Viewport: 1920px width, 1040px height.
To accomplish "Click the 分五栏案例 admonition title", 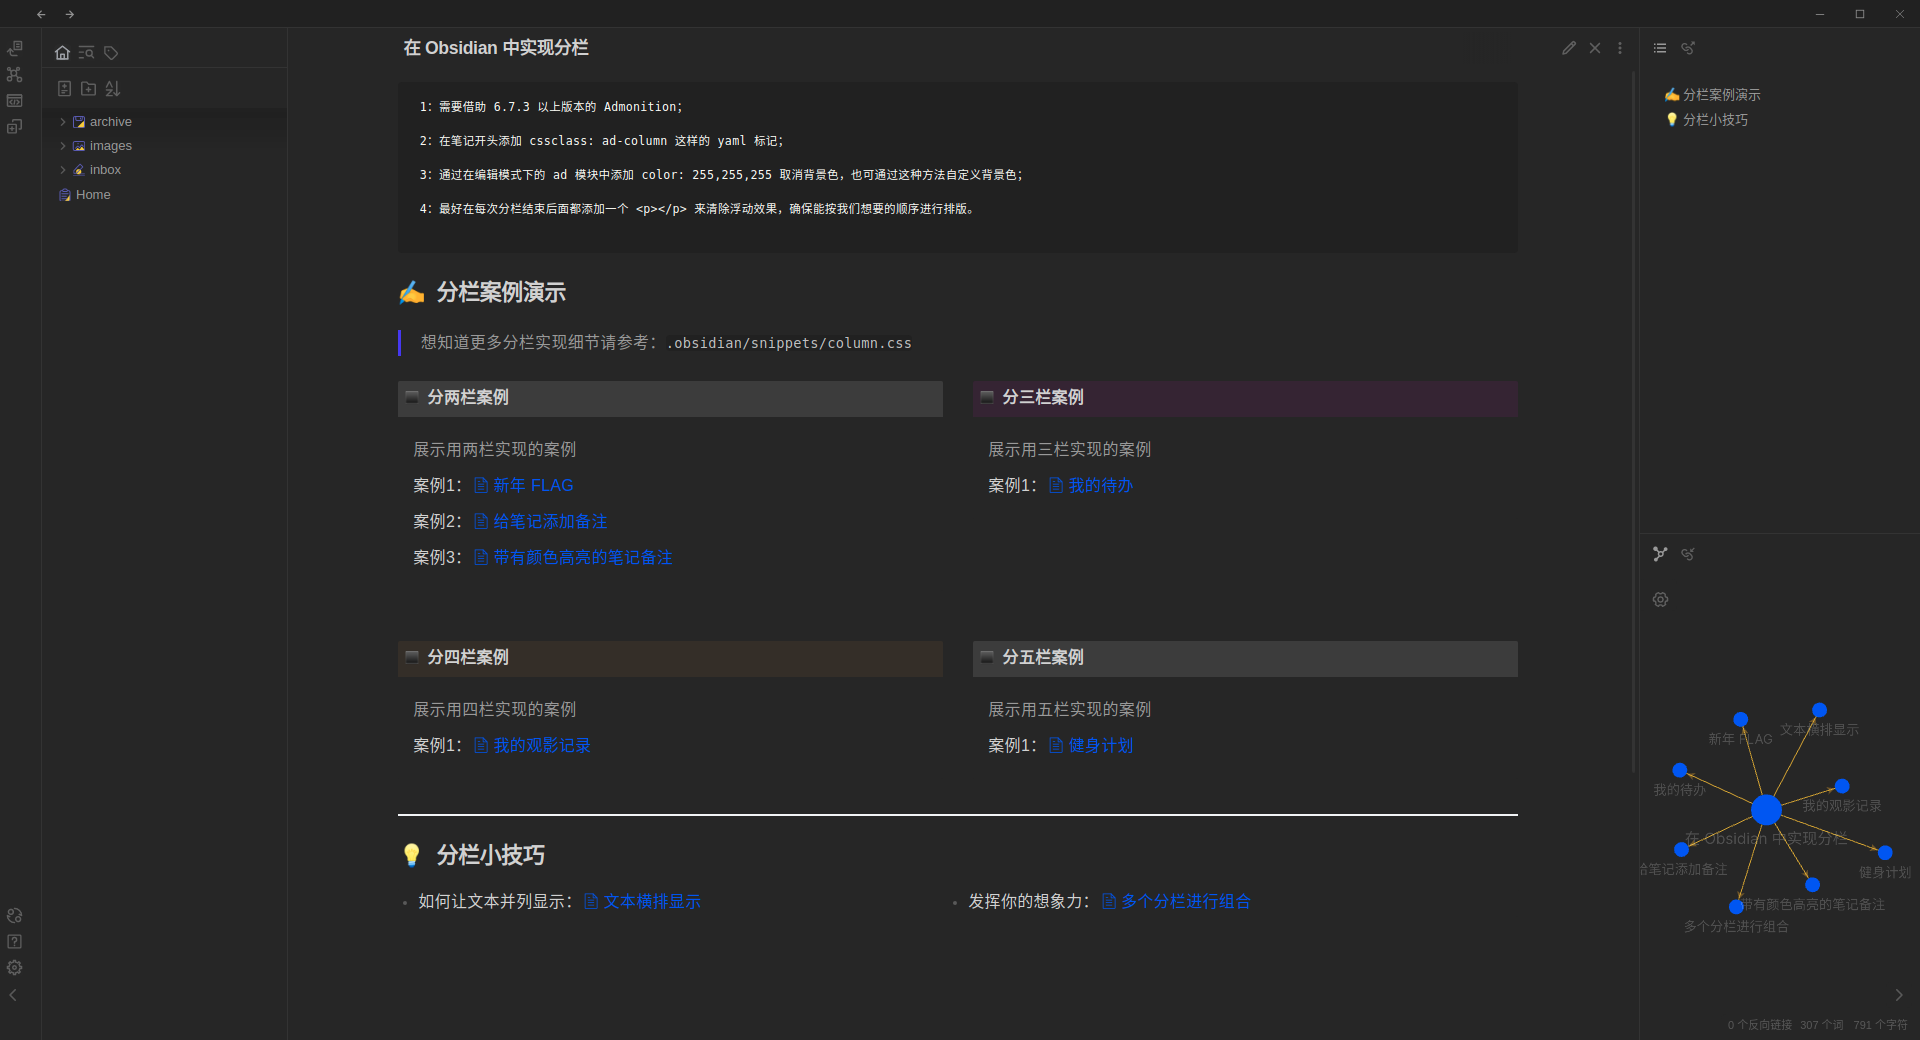I will (x=1245, y=658).
